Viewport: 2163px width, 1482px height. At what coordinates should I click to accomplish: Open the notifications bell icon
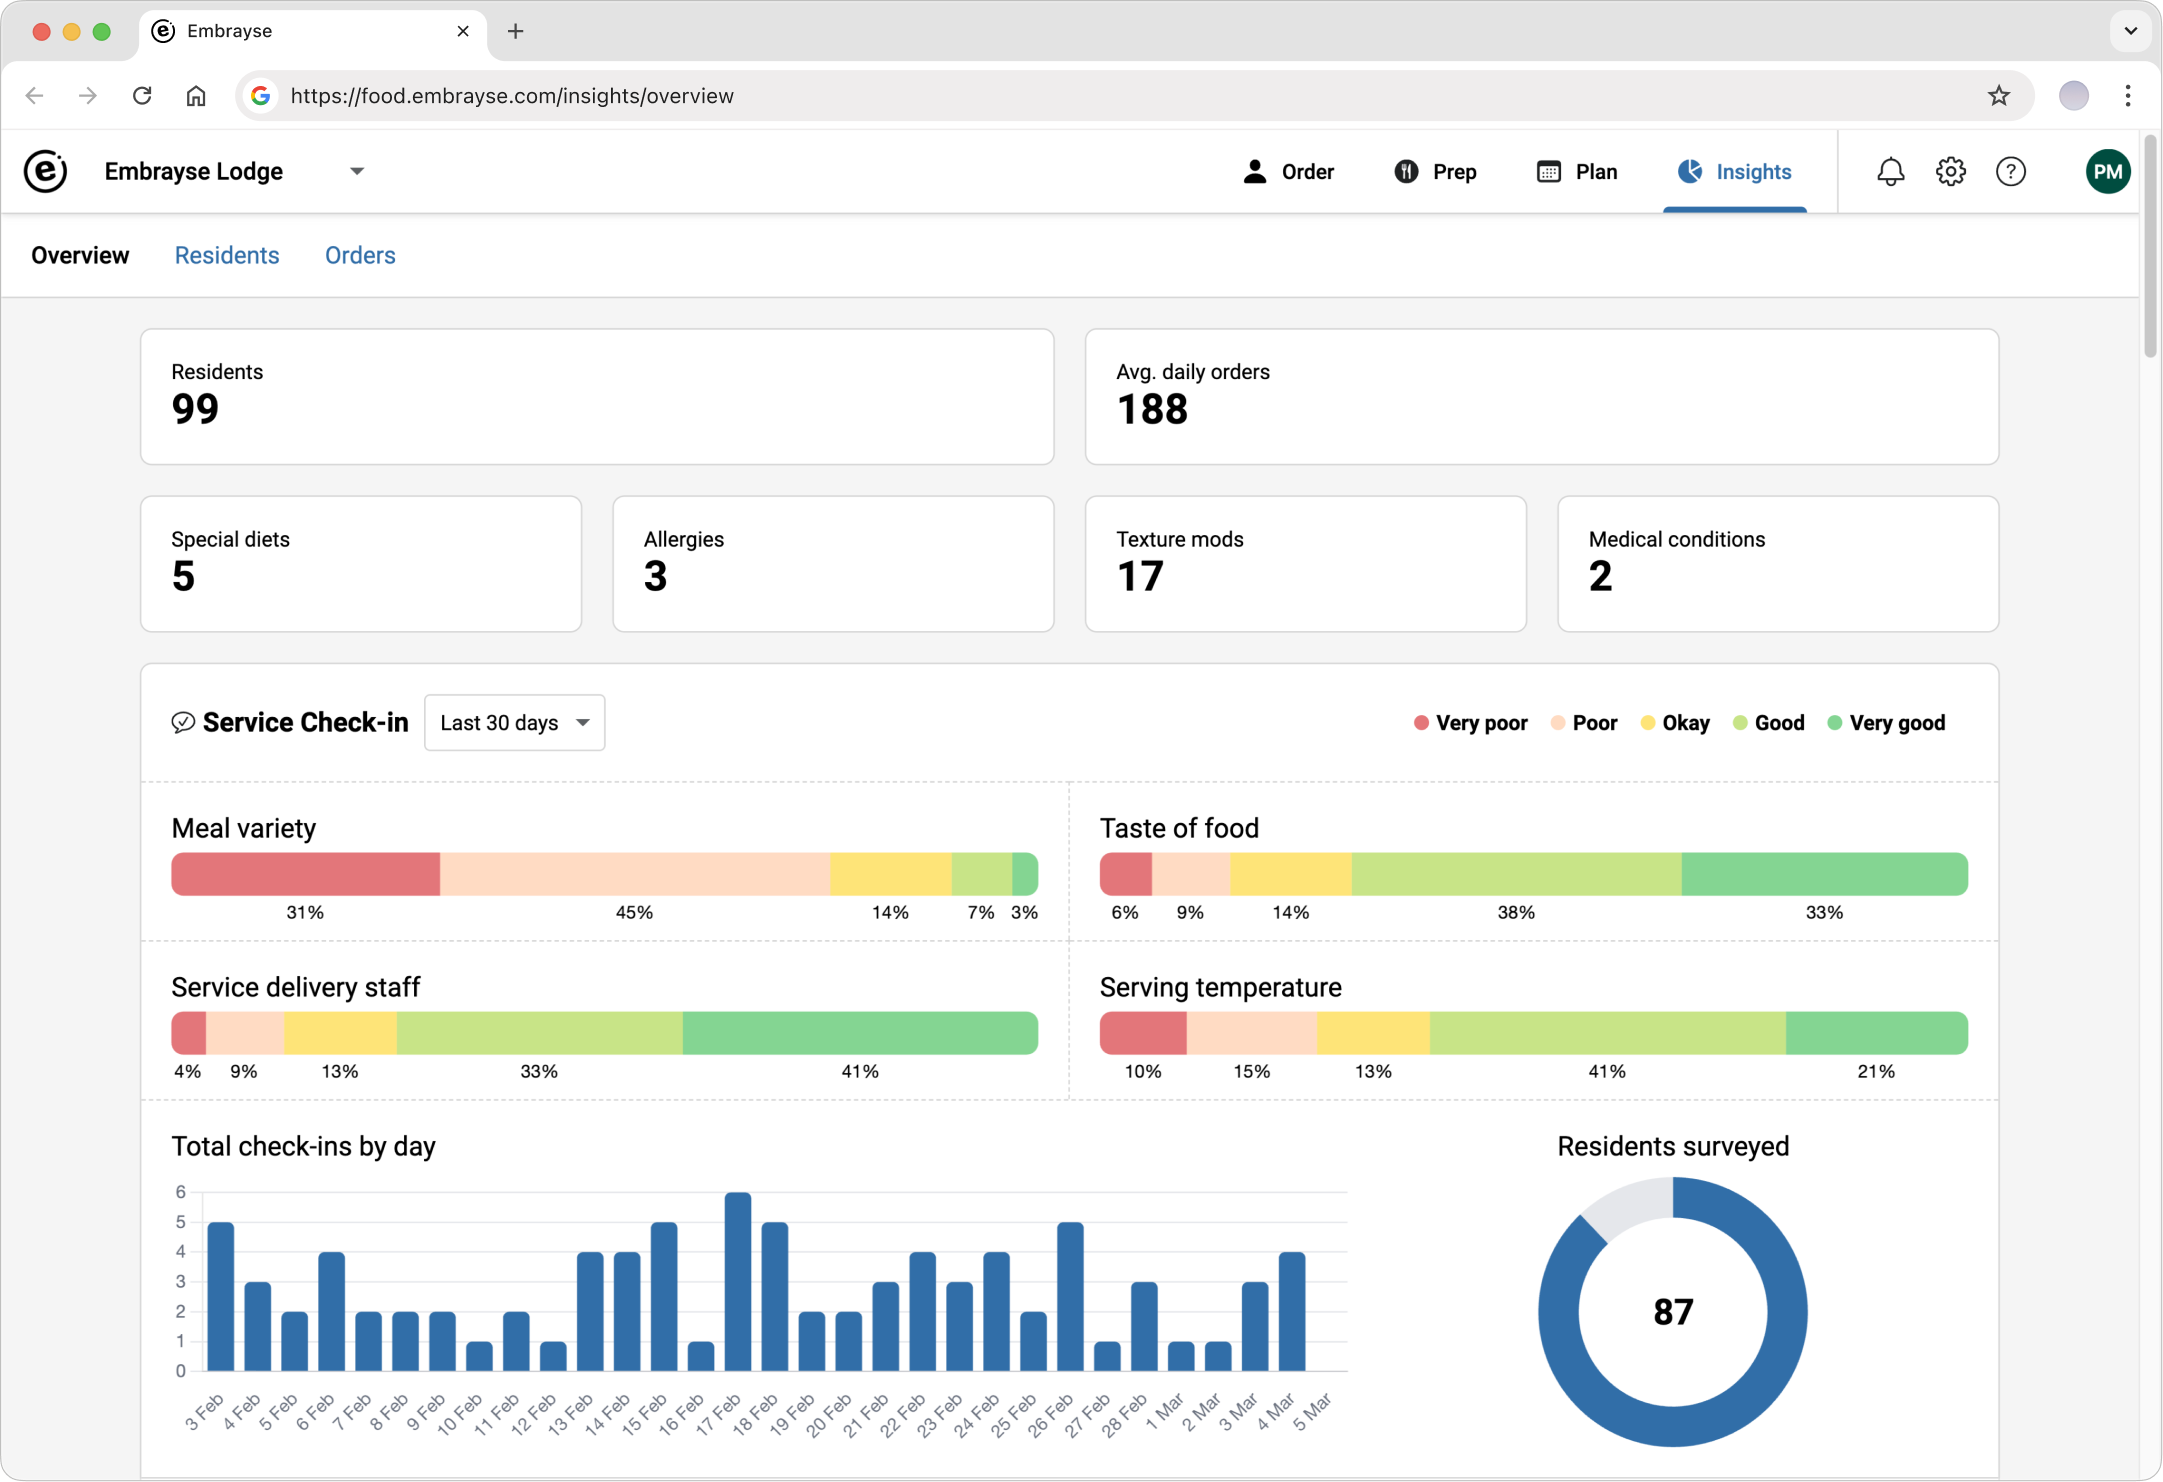coord(1890,172)
